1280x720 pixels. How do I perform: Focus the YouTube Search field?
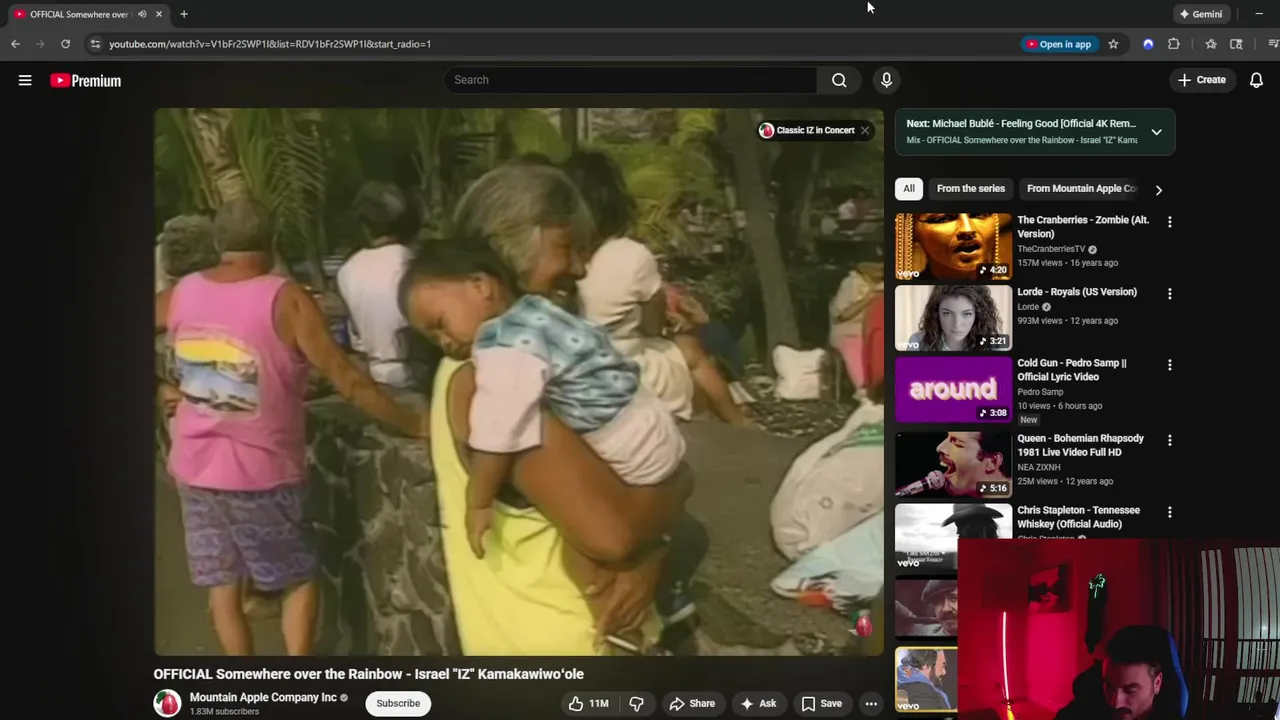pyautogui.click(x=630, y=80)
